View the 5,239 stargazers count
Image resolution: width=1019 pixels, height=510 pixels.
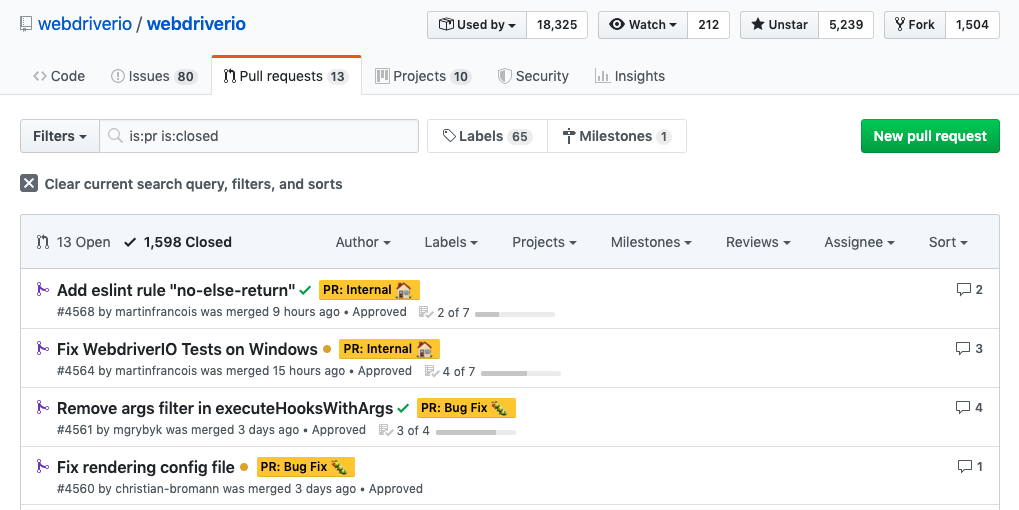pyautogui.click(x=846, y=25)
